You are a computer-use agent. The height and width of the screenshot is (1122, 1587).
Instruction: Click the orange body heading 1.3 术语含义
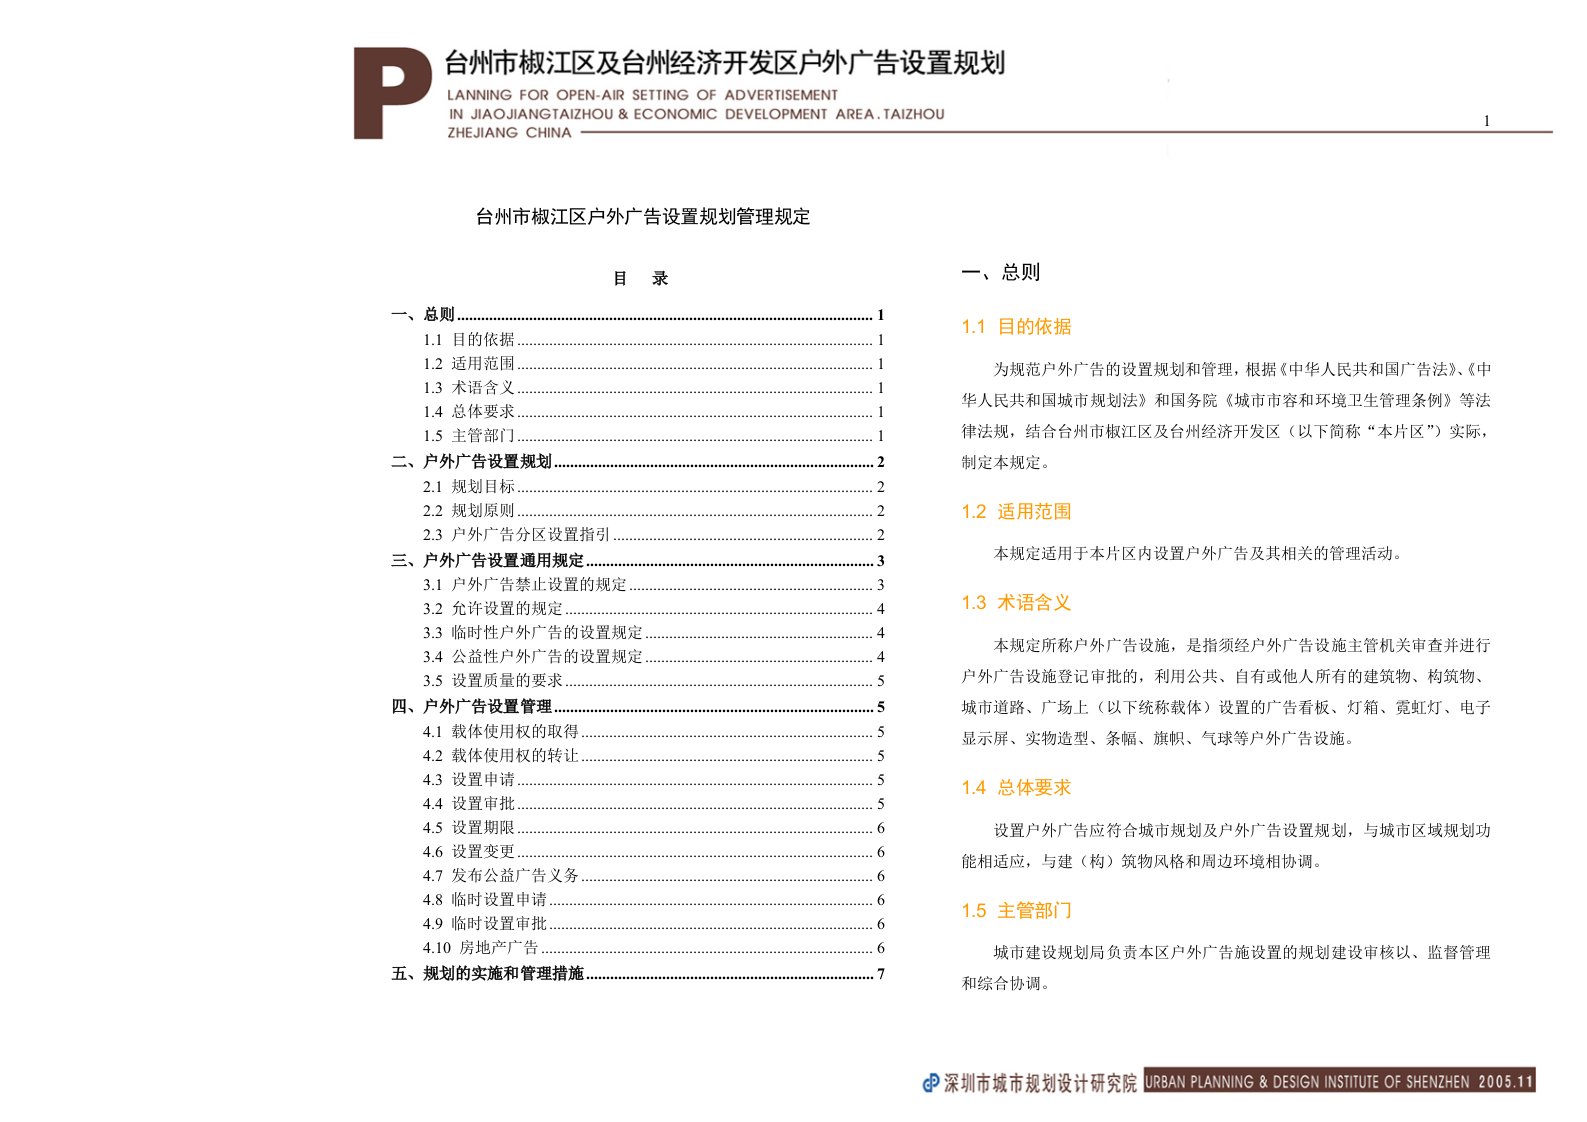click(x=1016, y=603)
